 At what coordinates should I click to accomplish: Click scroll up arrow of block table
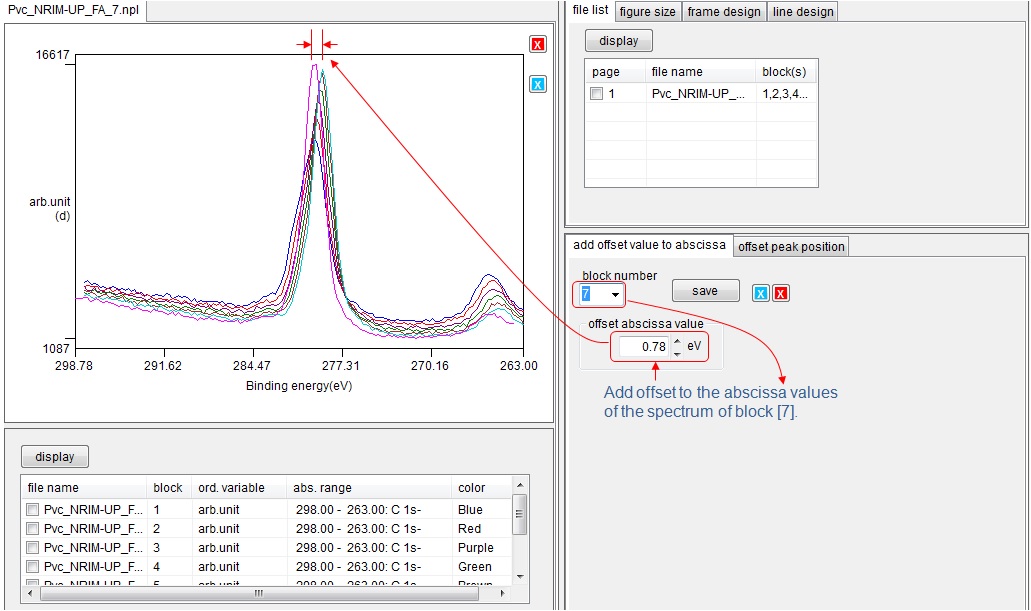(519, 485)
